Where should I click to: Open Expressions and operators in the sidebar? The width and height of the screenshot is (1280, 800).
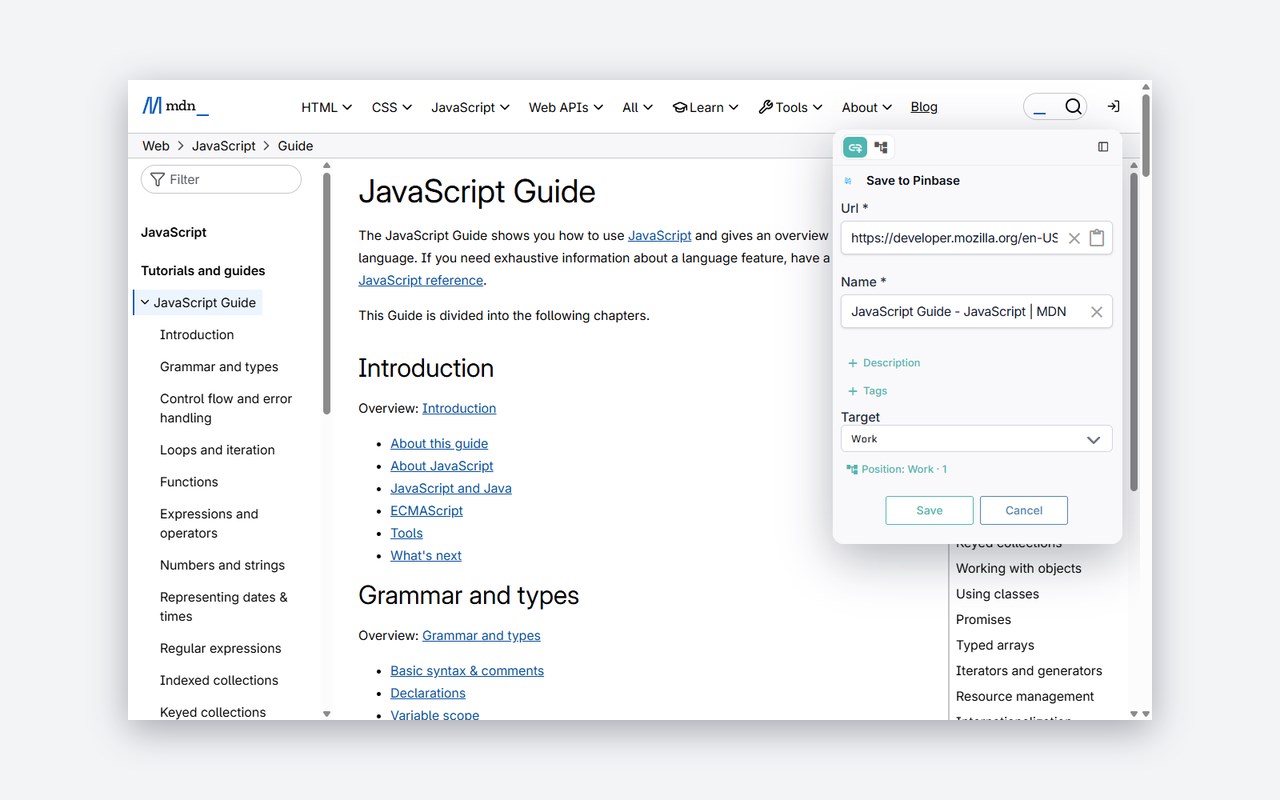(x=209, y=523)
